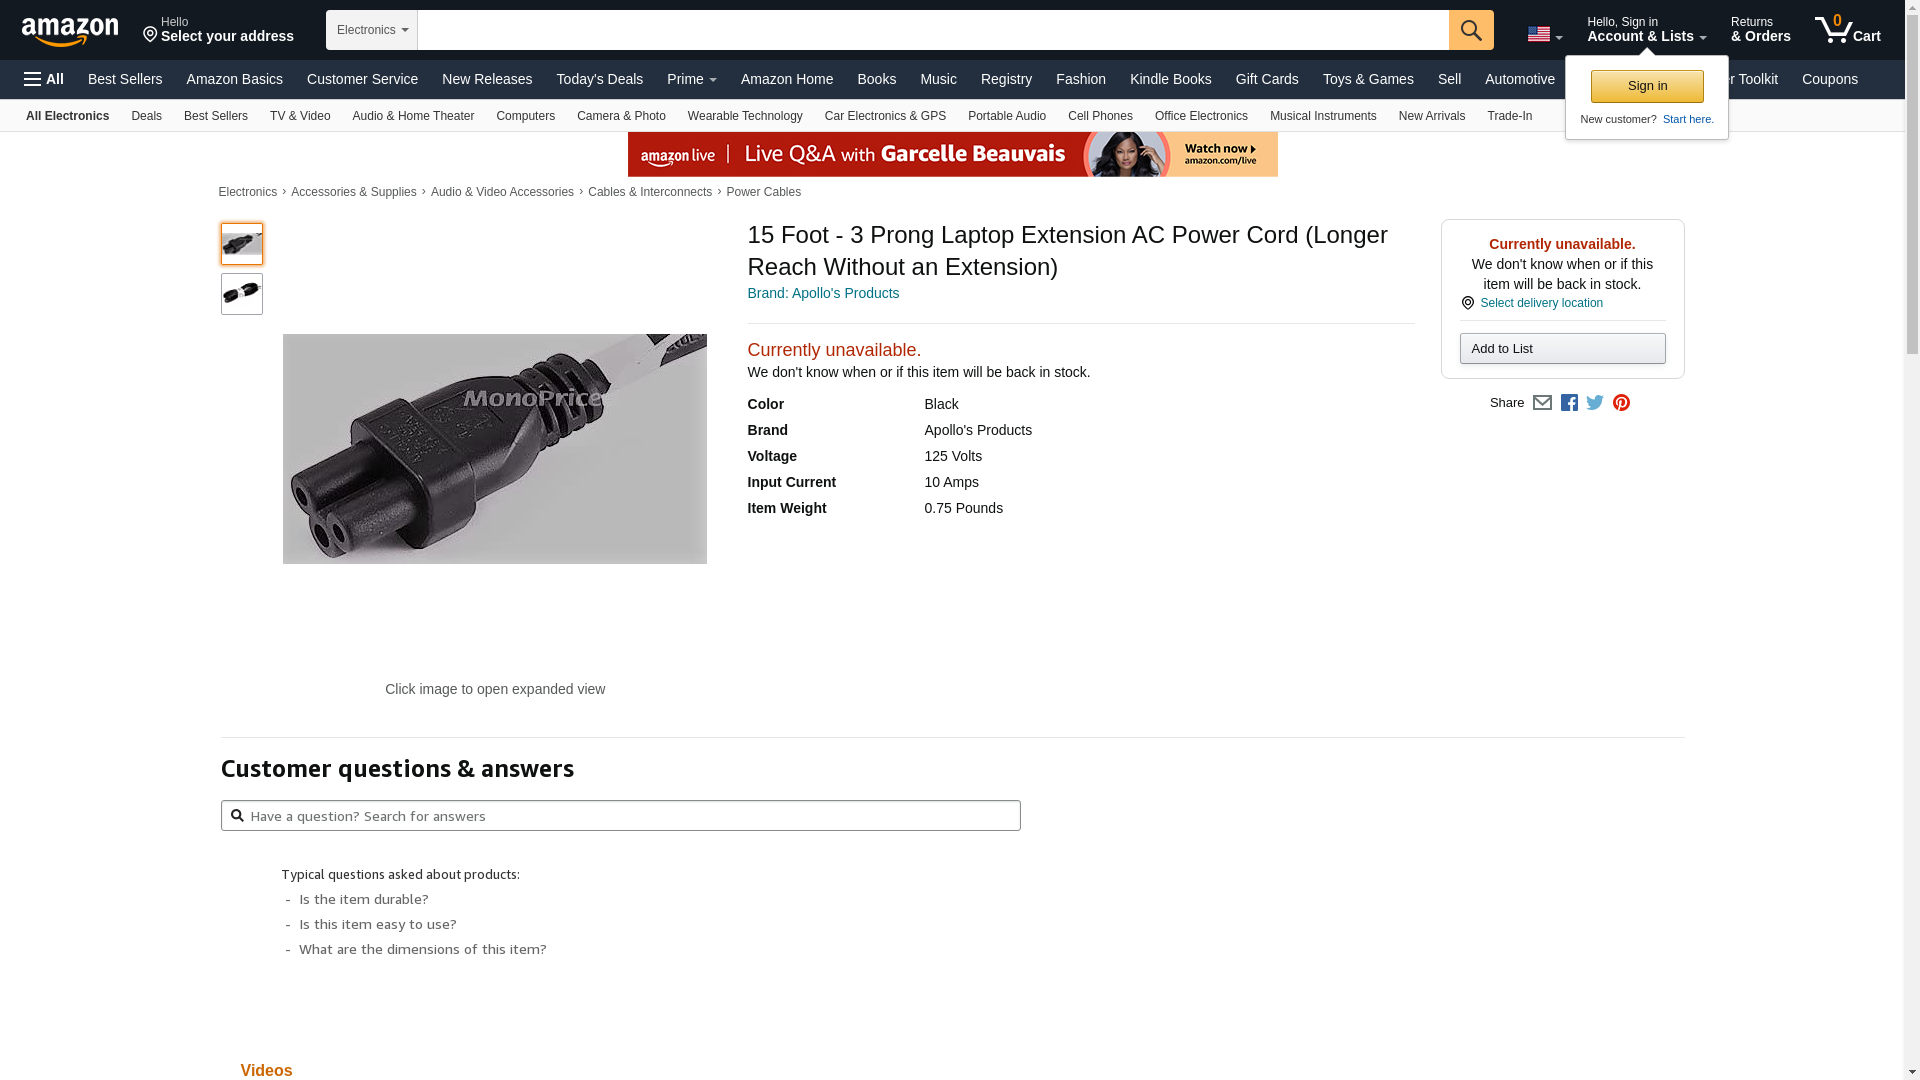Open the shopping cart icon
Screen dimensions: 1920x1080
pos(1848,30)
